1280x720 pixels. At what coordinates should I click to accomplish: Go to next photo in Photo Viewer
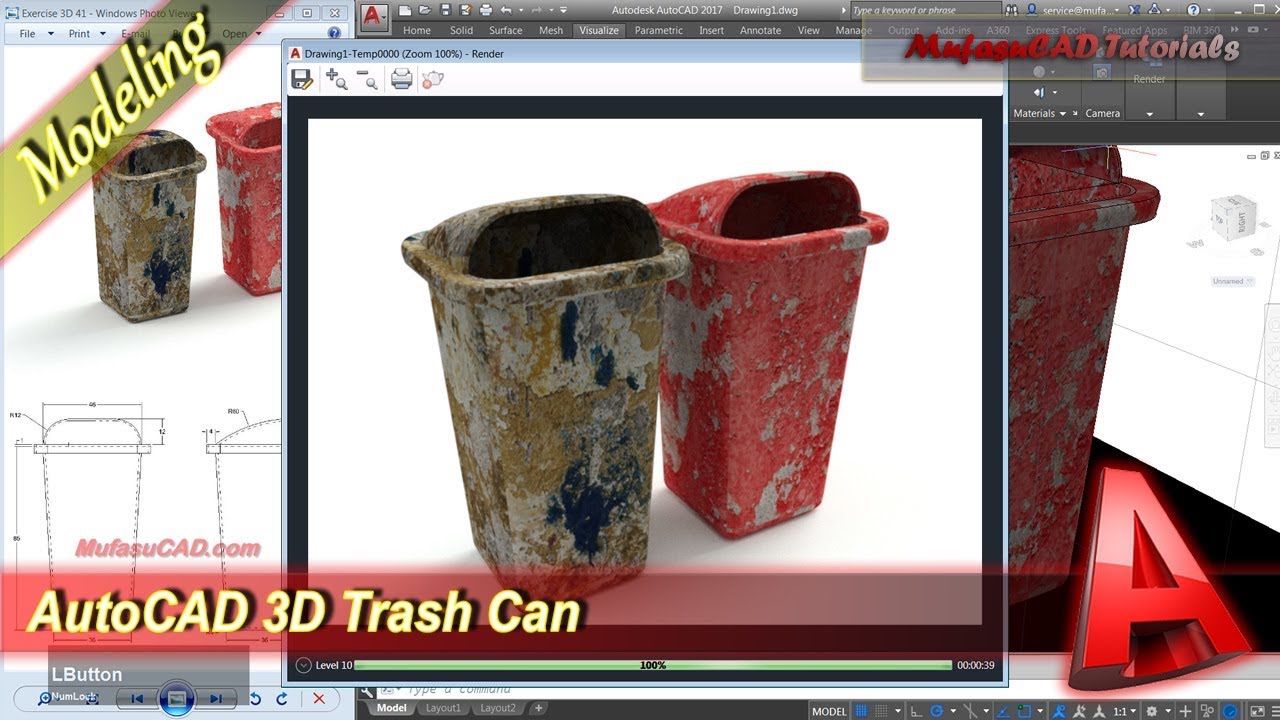coord(216,699)
